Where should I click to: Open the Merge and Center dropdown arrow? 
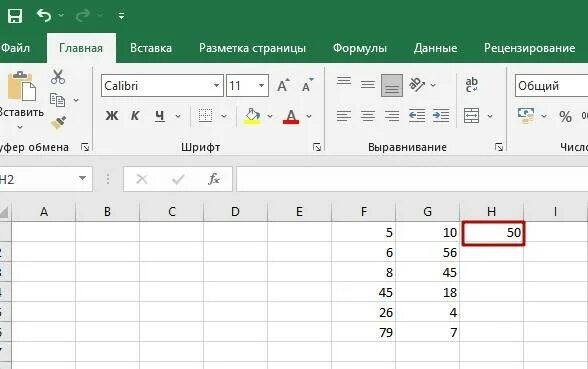(490, 116)
